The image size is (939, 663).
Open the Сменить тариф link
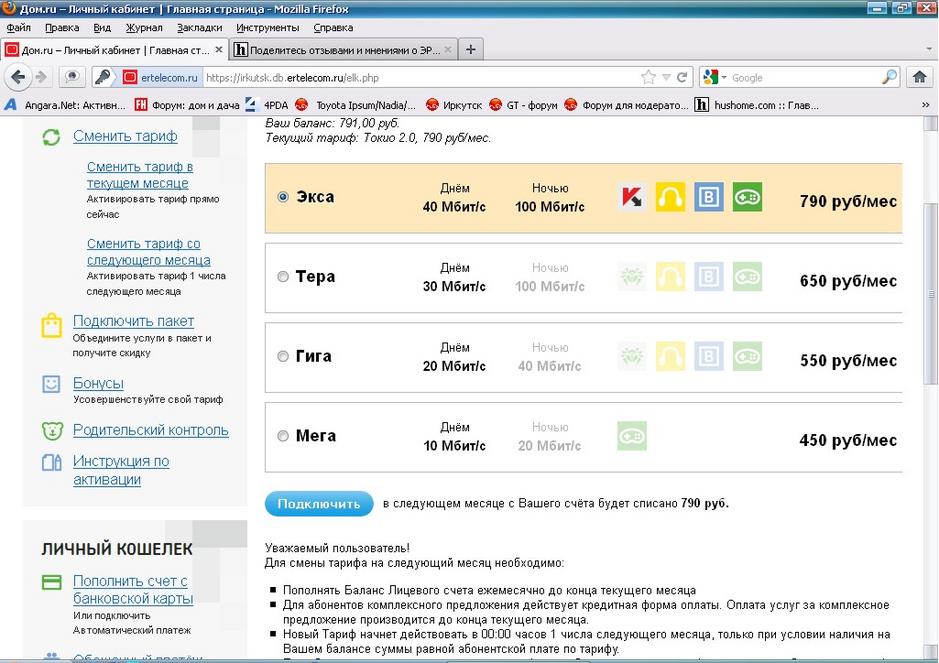coord(125,136)
